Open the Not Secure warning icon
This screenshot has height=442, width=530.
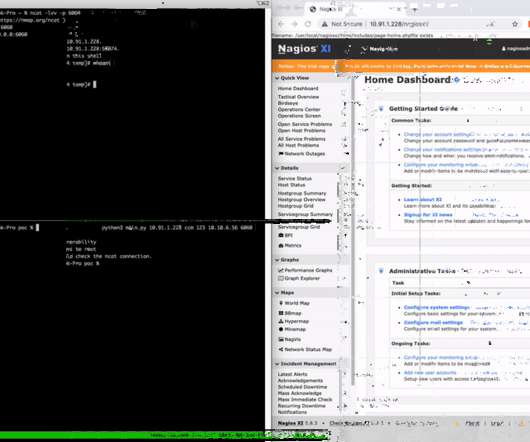pyautogui.click(x=324, y=24)
